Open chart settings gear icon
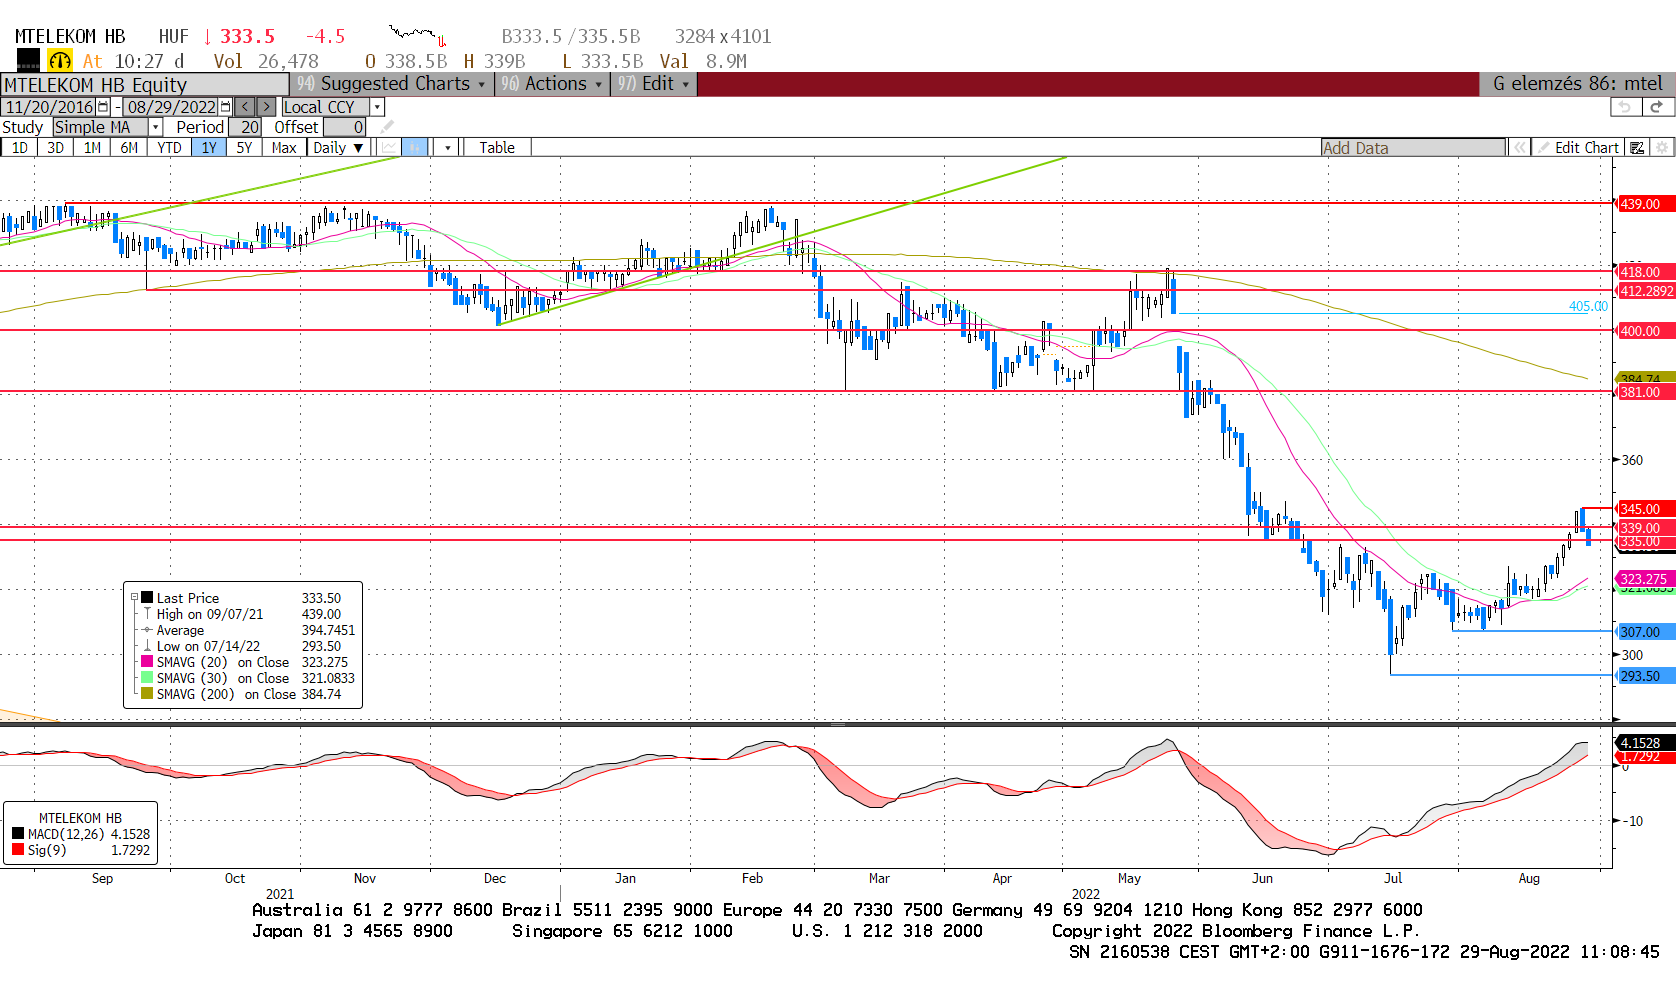Image resolution: width=1676 pixels, height=995 pixels. click(1662, 148)
